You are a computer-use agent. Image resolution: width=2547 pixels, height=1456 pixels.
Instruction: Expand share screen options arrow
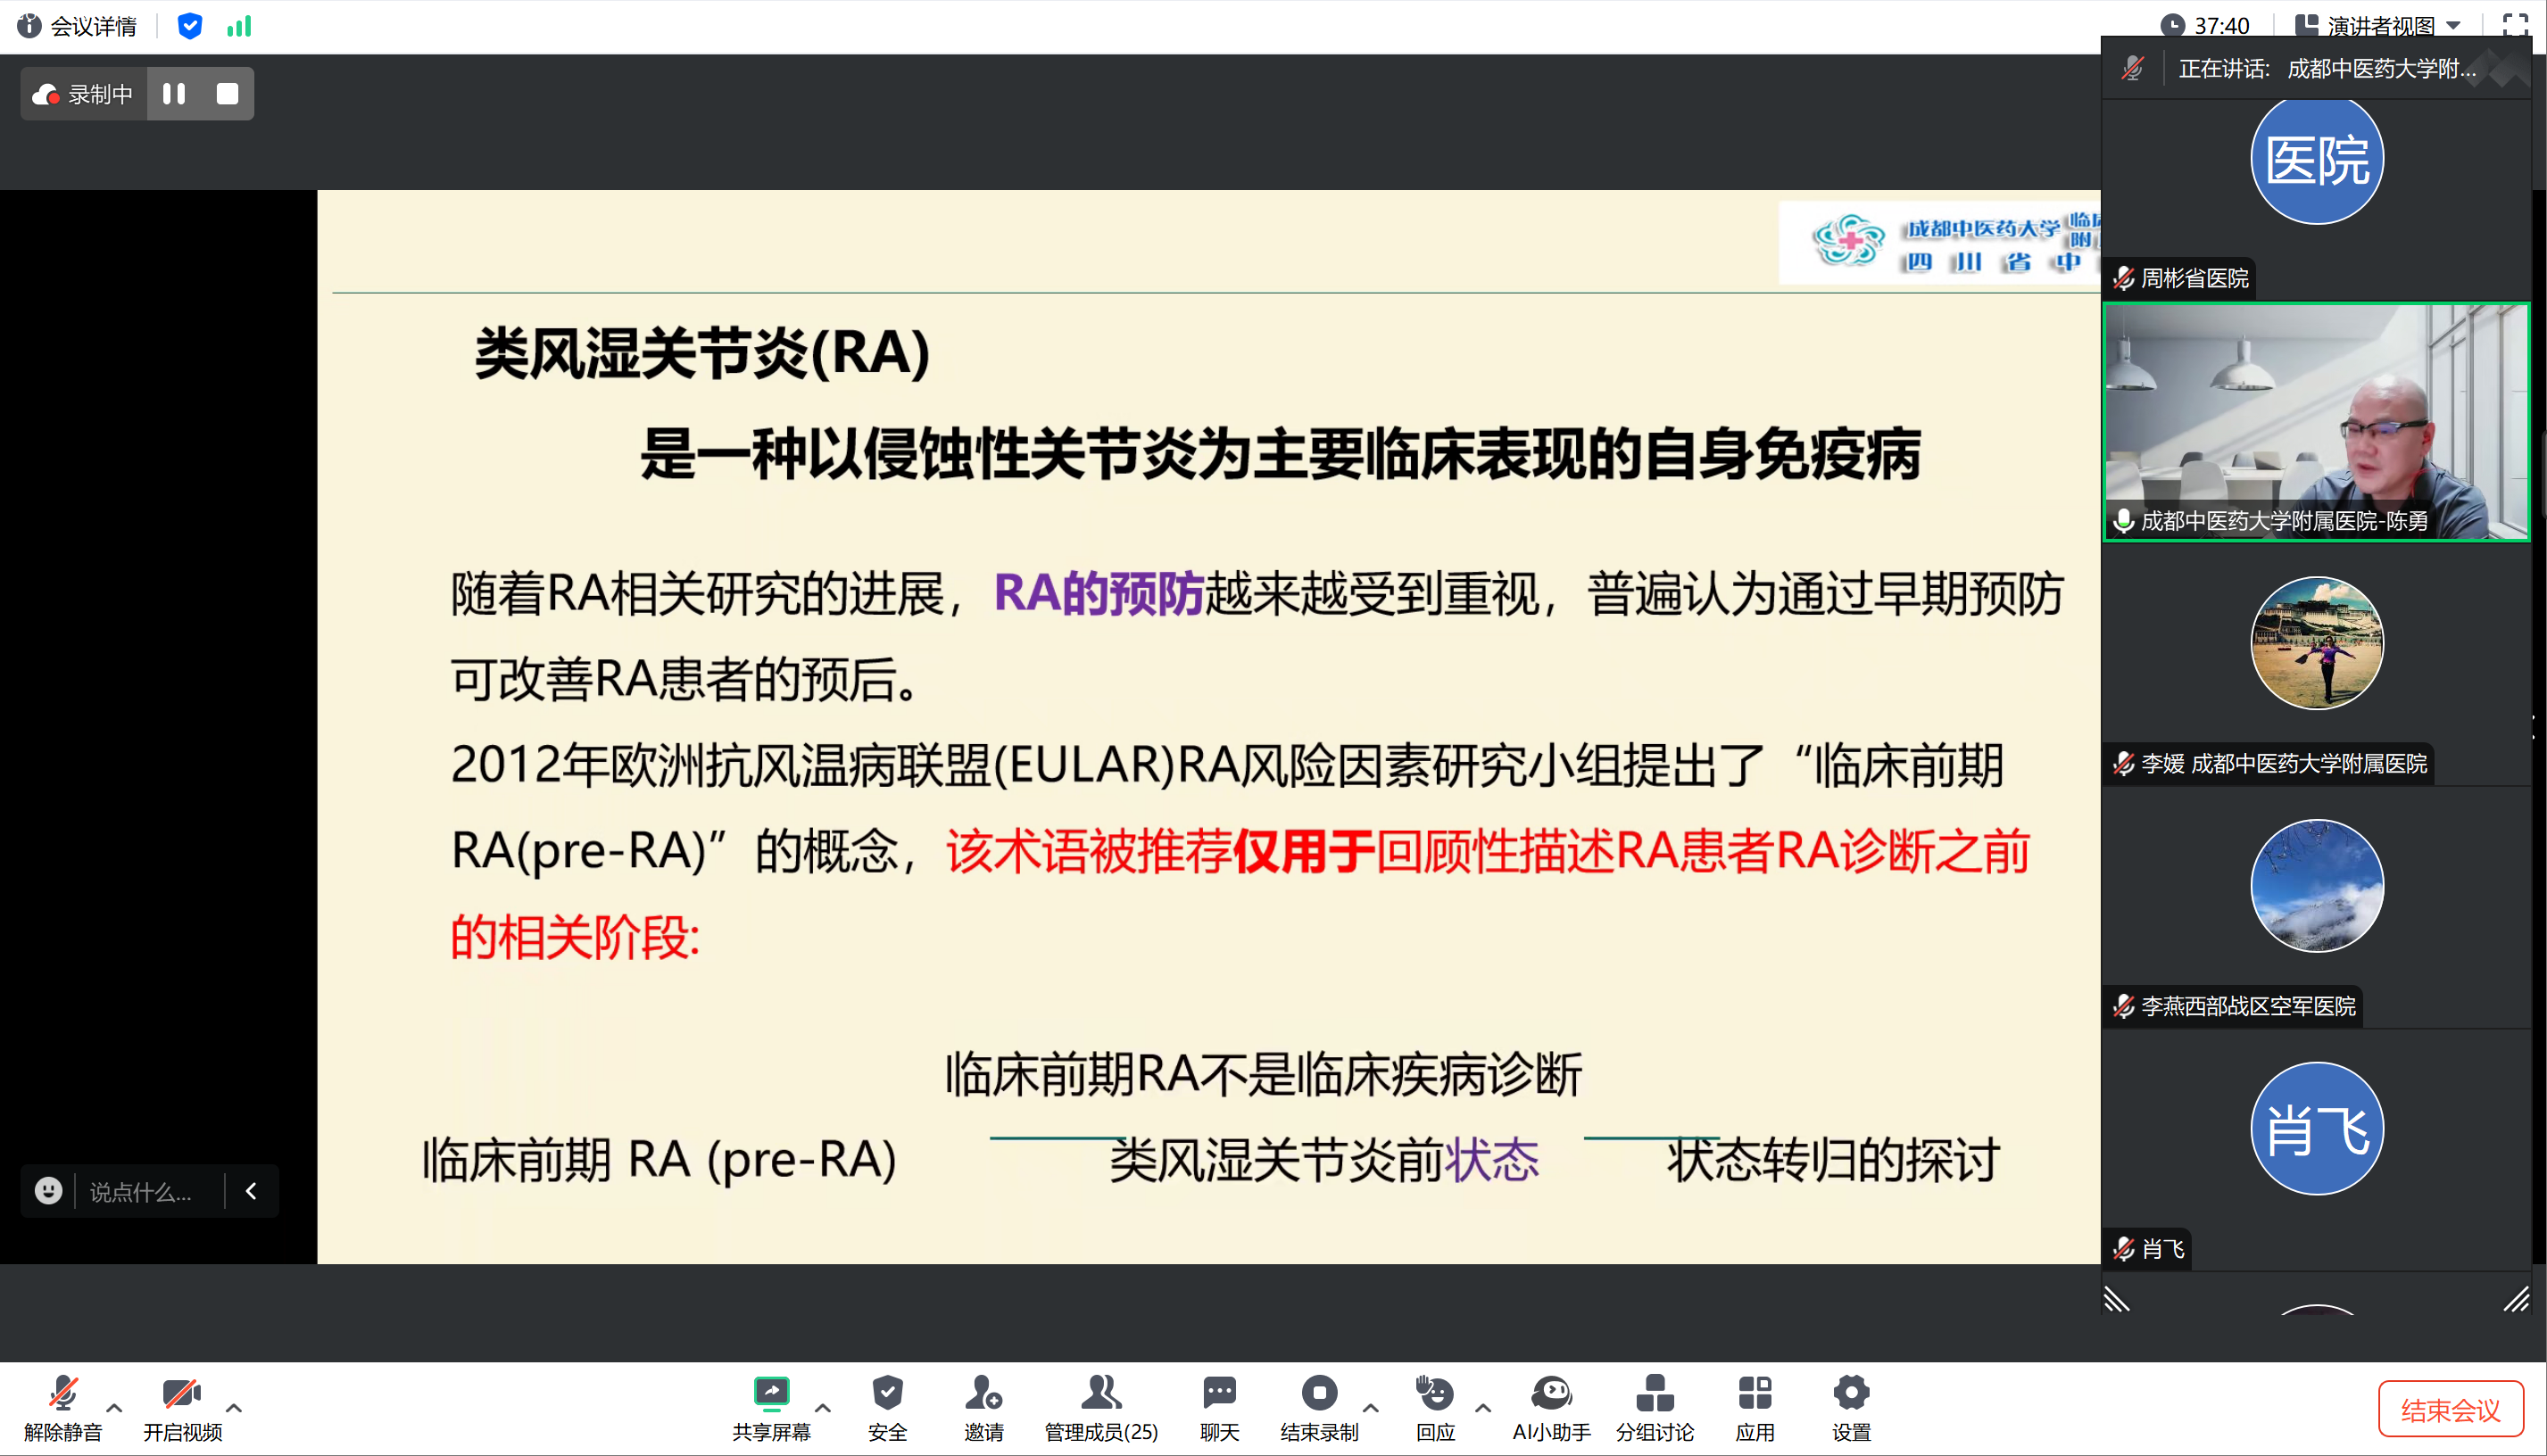tap(823, 1407)
